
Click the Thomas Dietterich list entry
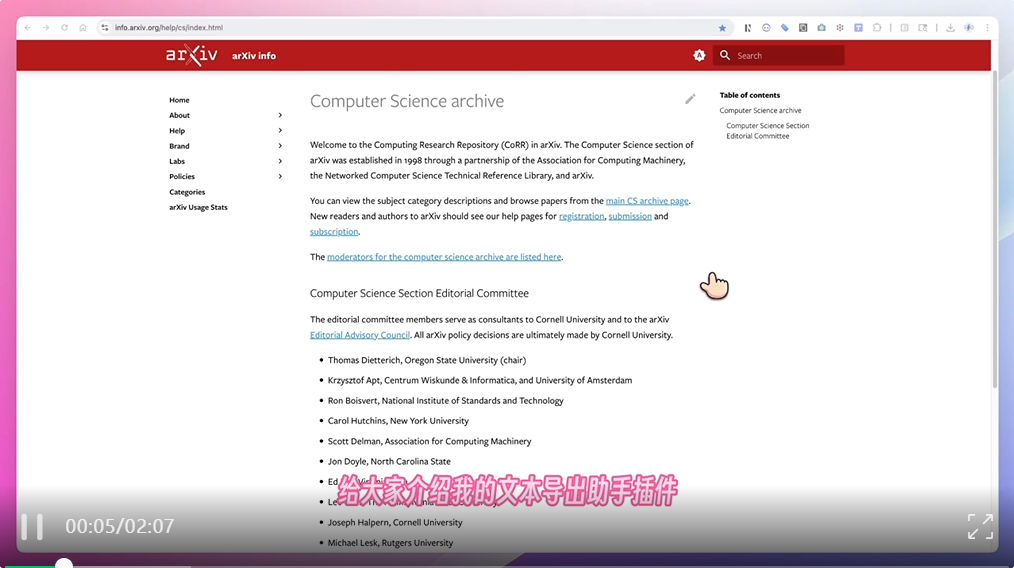(x=427, y=360)
